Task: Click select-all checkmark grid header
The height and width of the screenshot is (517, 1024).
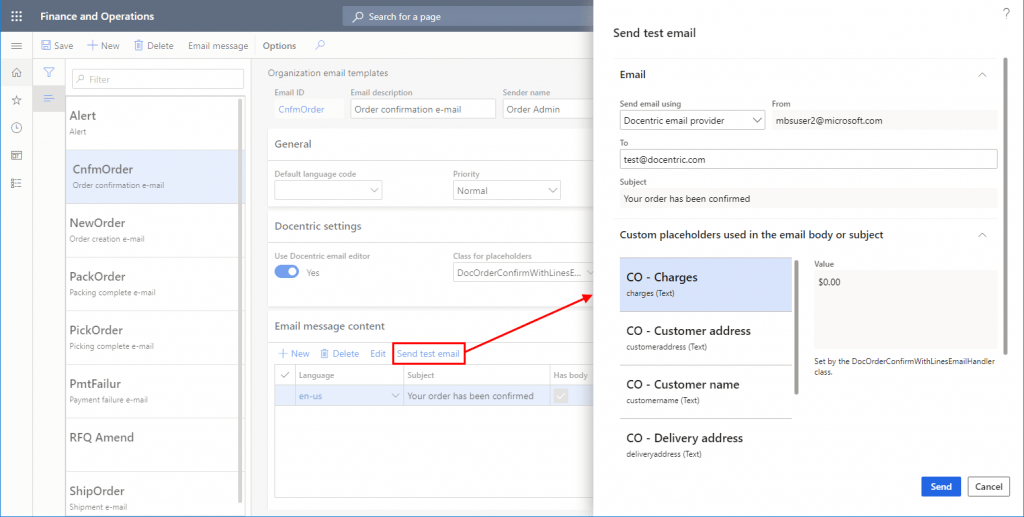Action: [x=285, y=375]
